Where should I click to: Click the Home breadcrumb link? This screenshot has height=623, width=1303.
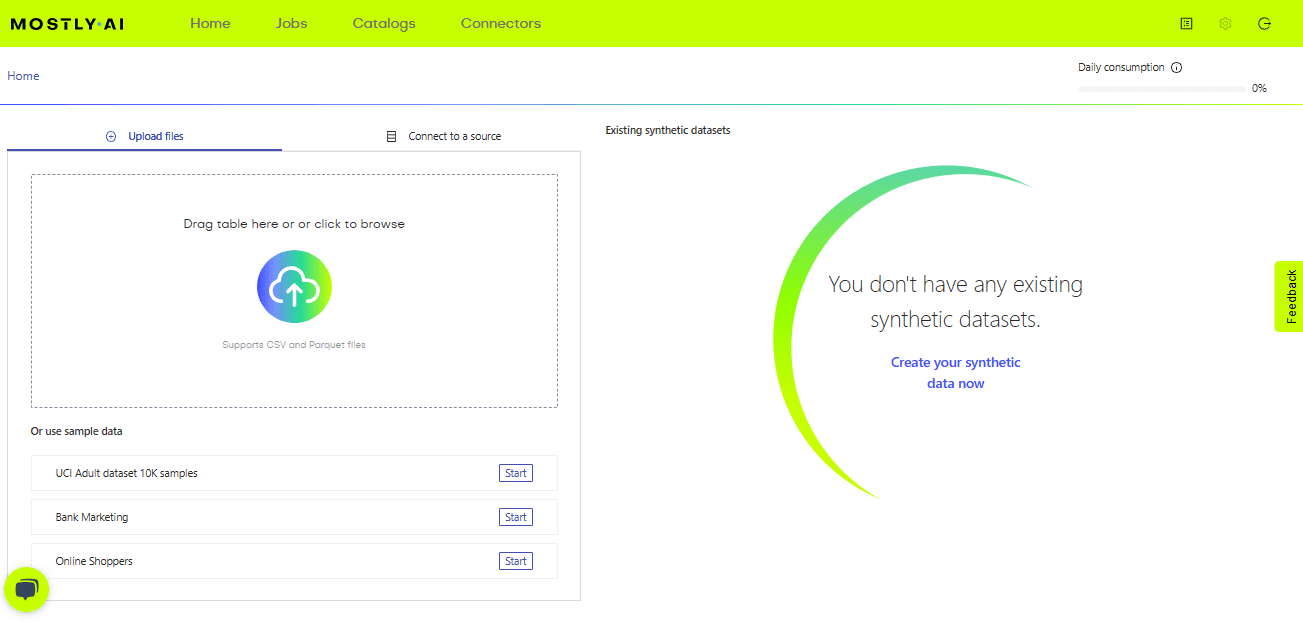(23, 76)
